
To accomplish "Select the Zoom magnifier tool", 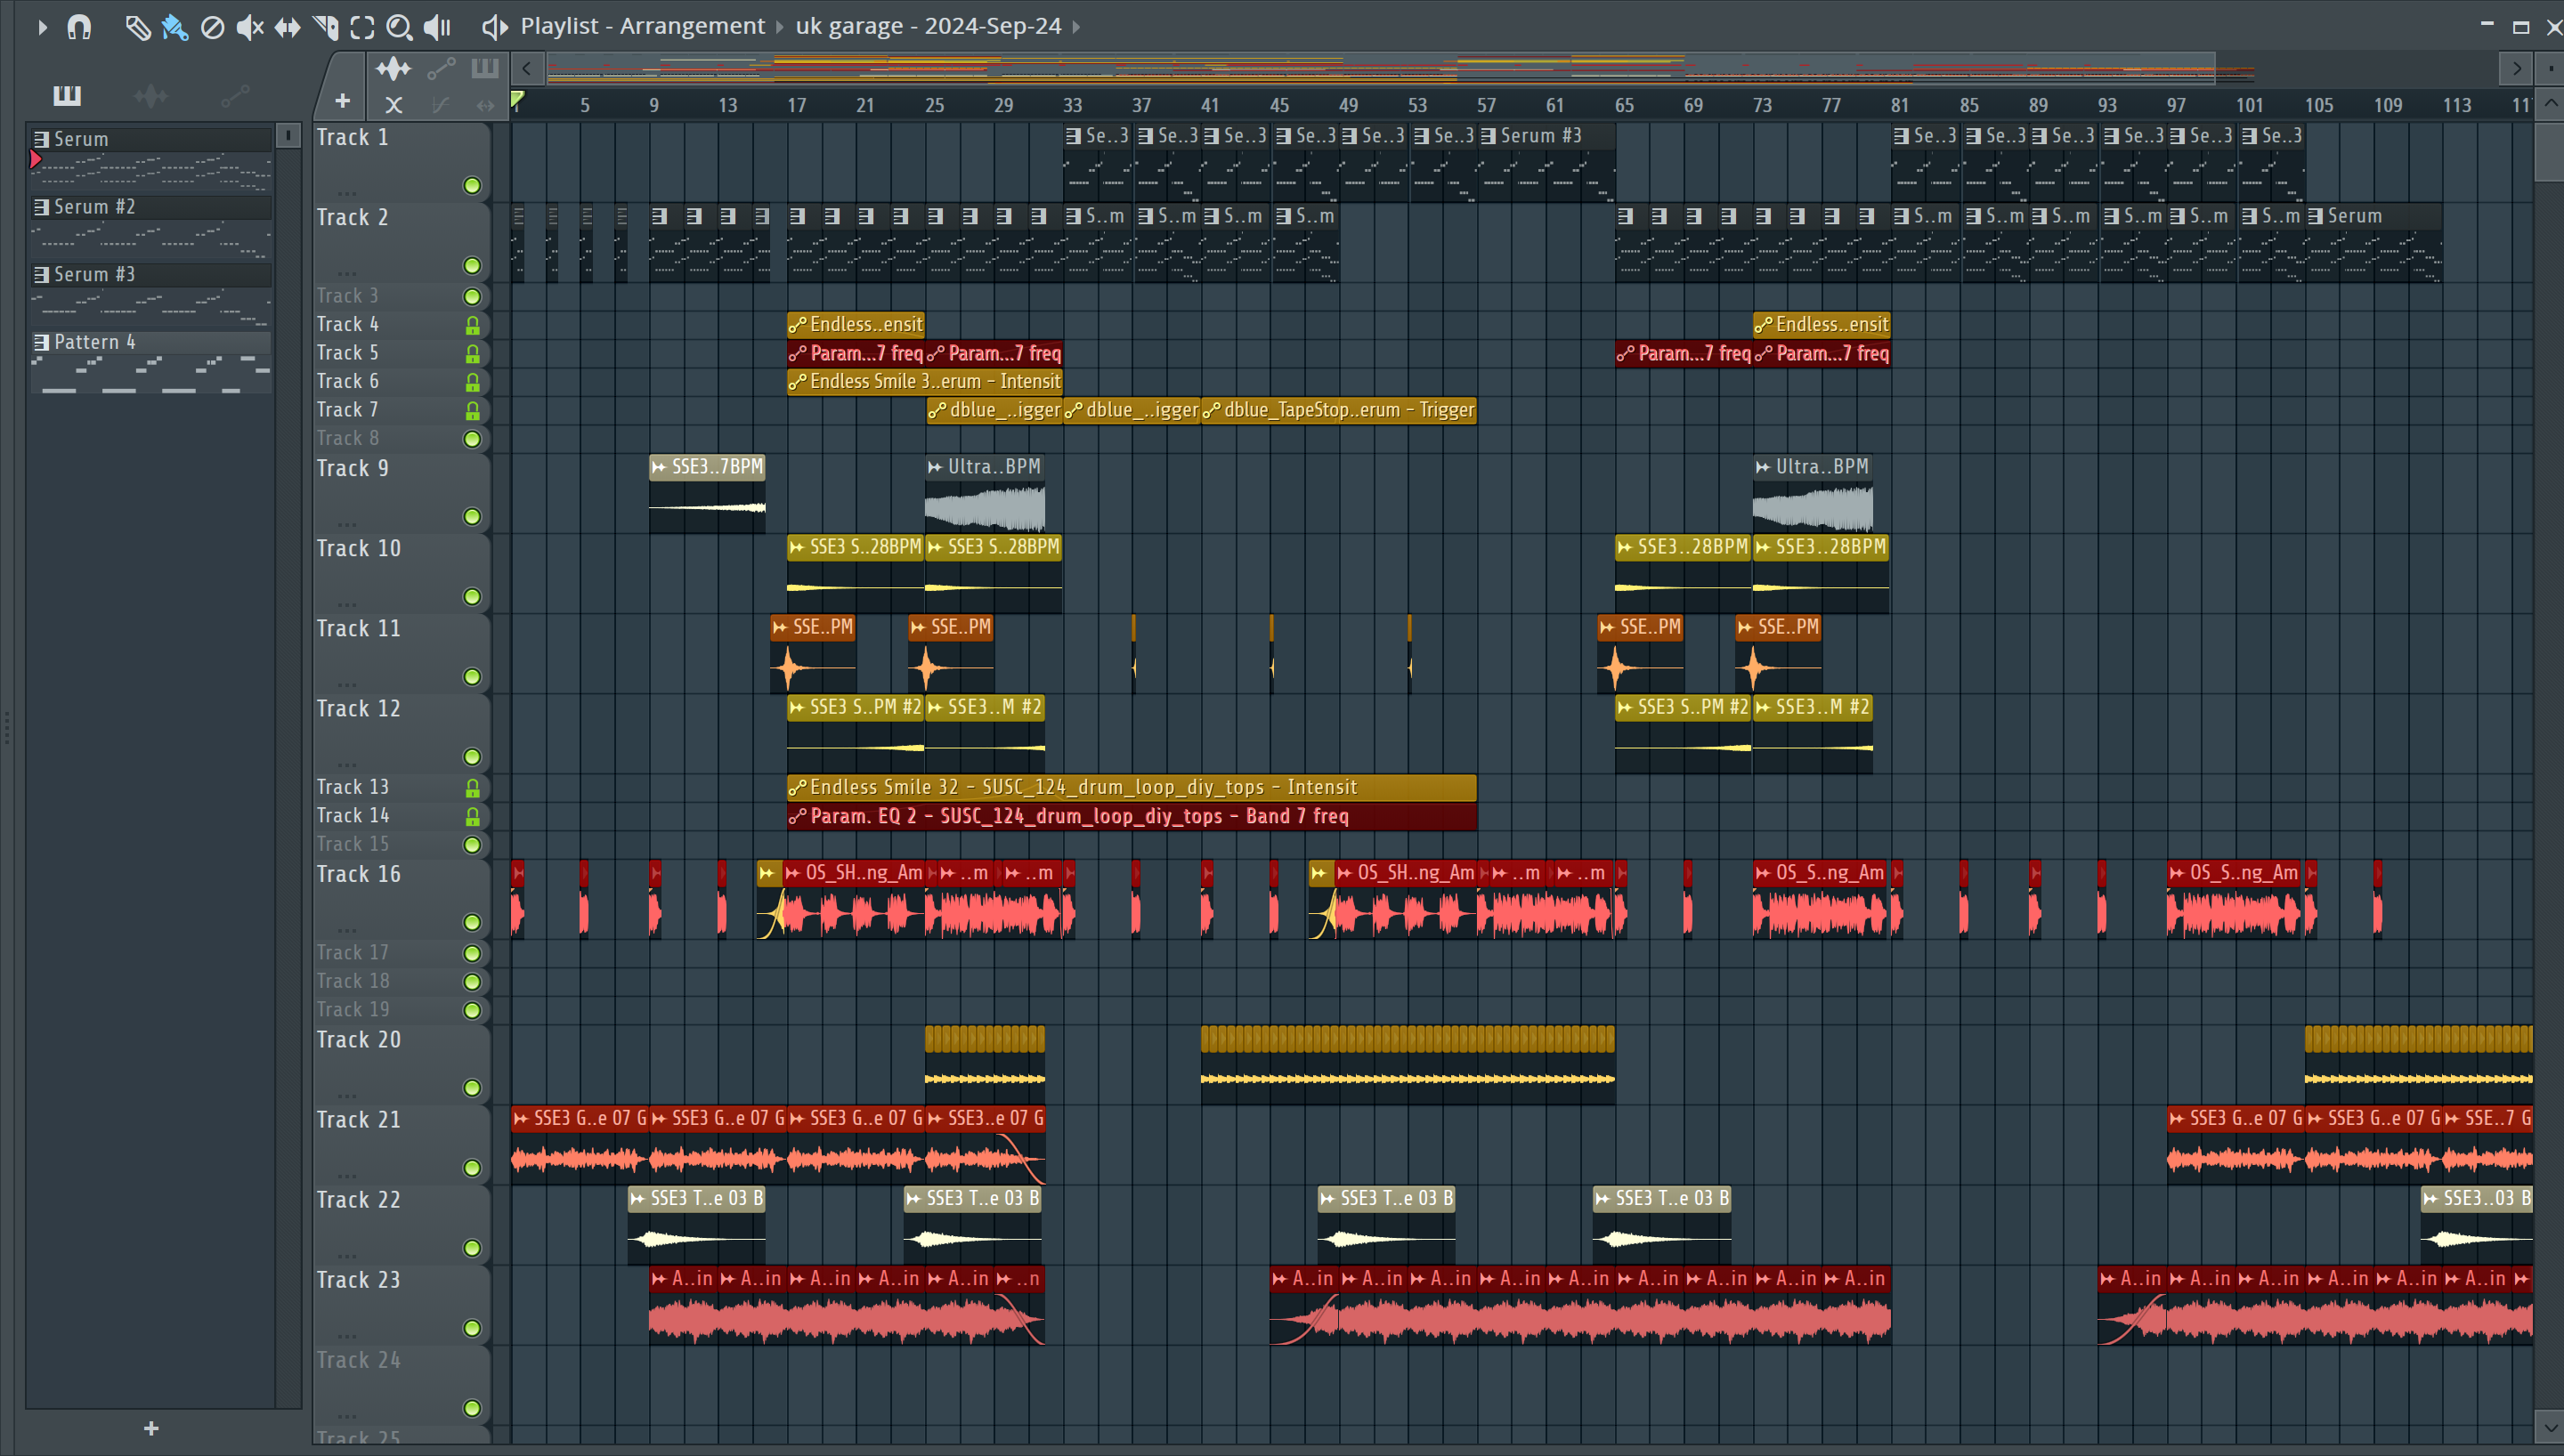I will [x=399, y=27].
